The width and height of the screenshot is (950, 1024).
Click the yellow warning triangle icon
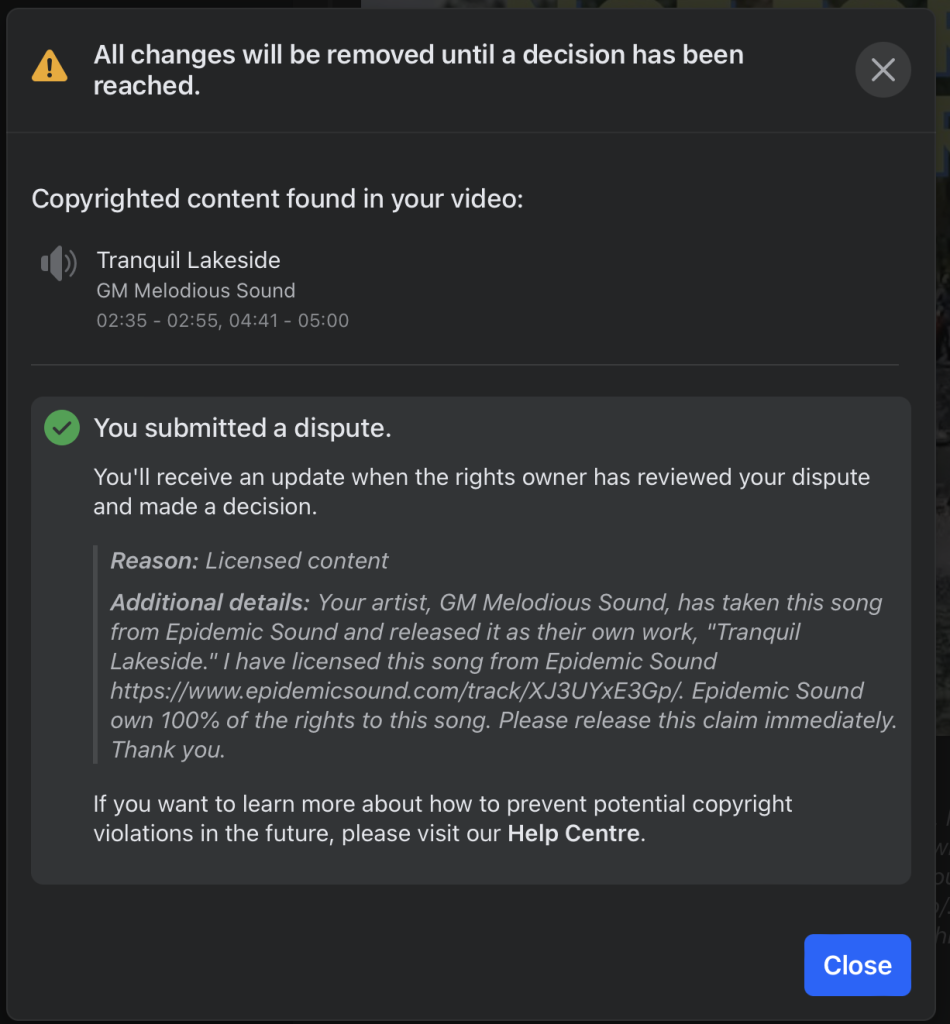click(x=50, y=66)
